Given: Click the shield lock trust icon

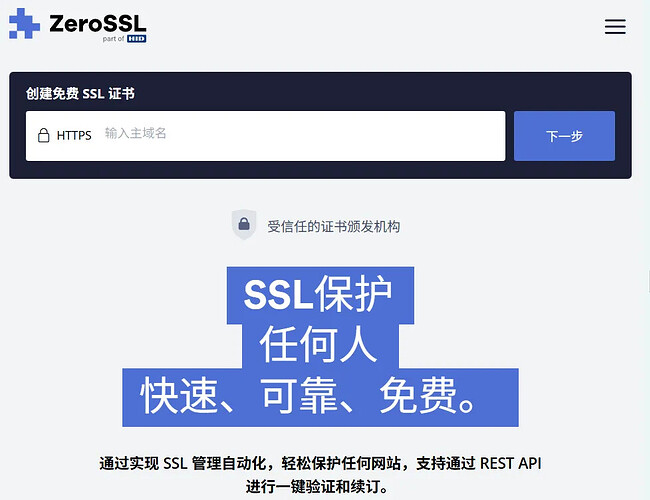Looking at the screenshot, I should pyautogui.click(x=244, y=224).
